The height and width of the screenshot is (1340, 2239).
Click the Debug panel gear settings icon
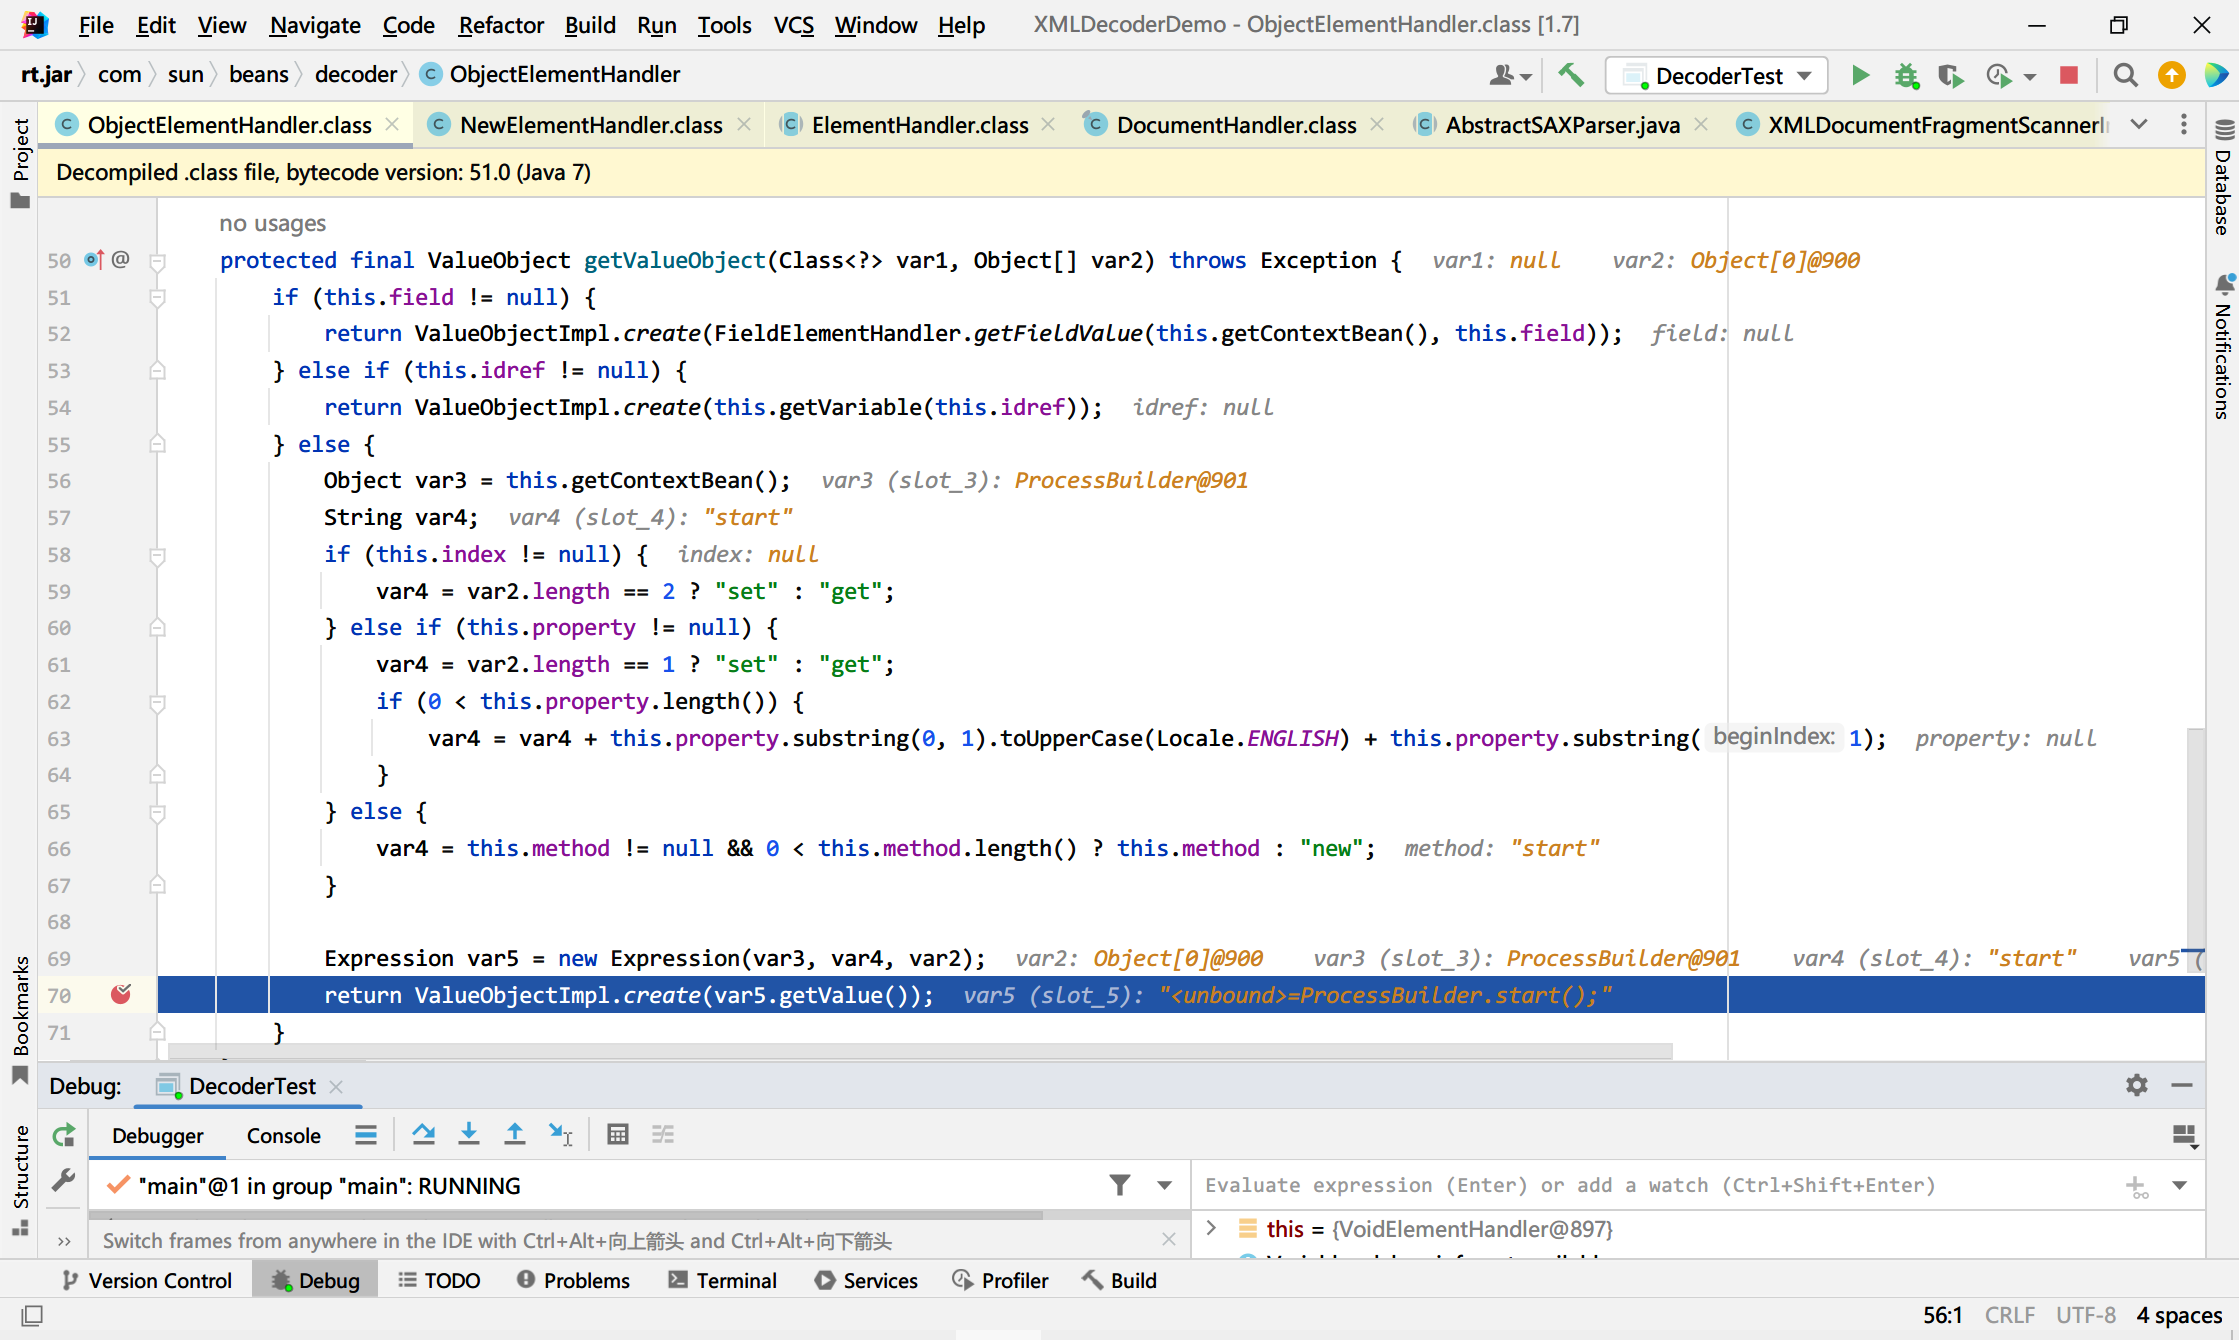tap(2137, 1085)
